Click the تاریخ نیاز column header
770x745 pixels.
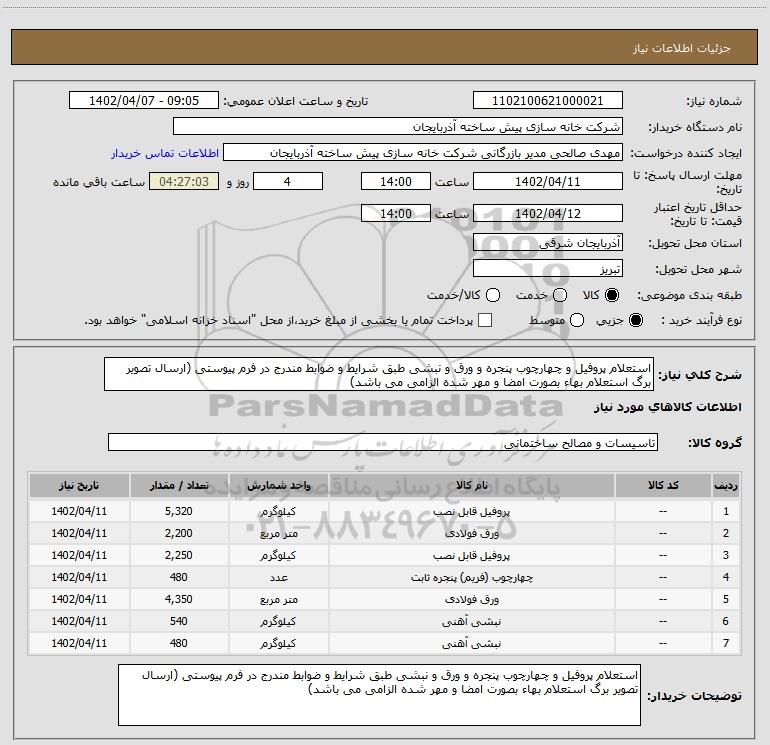click(x=79, y=486)
